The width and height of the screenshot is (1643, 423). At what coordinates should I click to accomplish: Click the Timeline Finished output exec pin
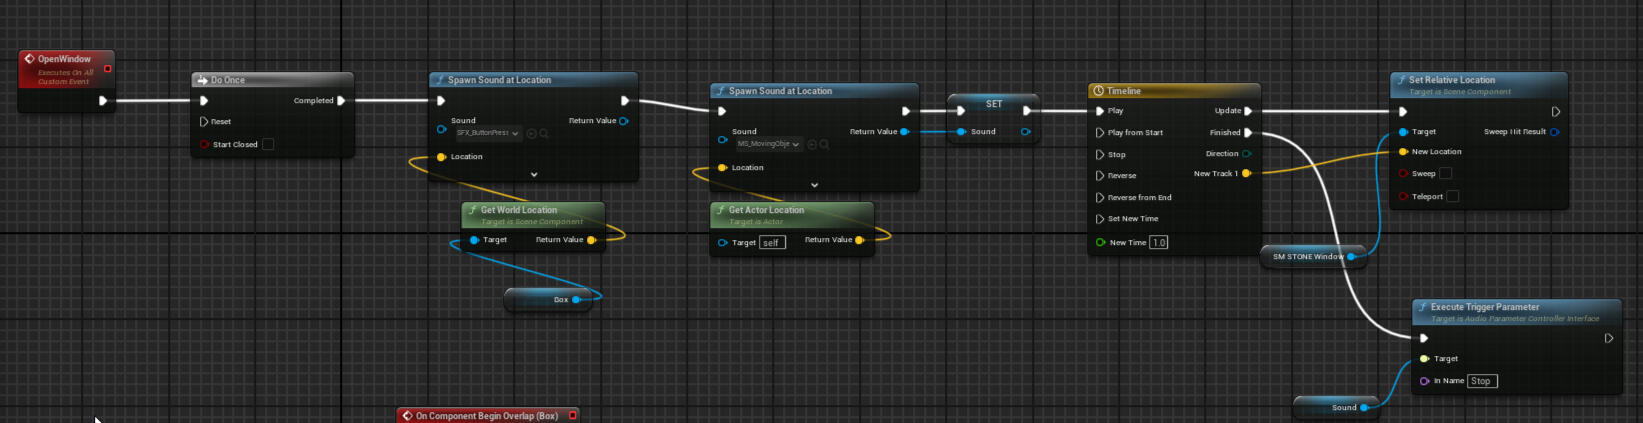[x=1248, y=132]
